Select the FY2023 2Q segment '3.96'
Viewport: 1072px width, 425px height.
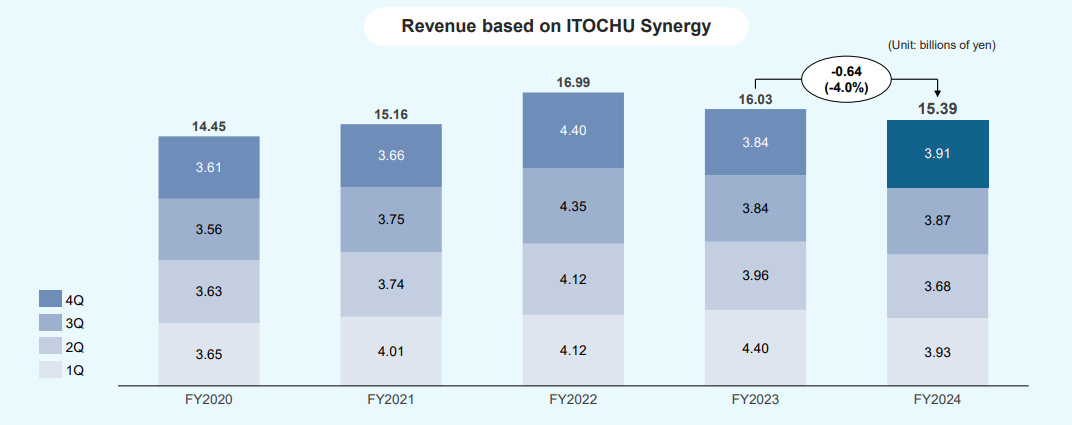tap(755, 275)
